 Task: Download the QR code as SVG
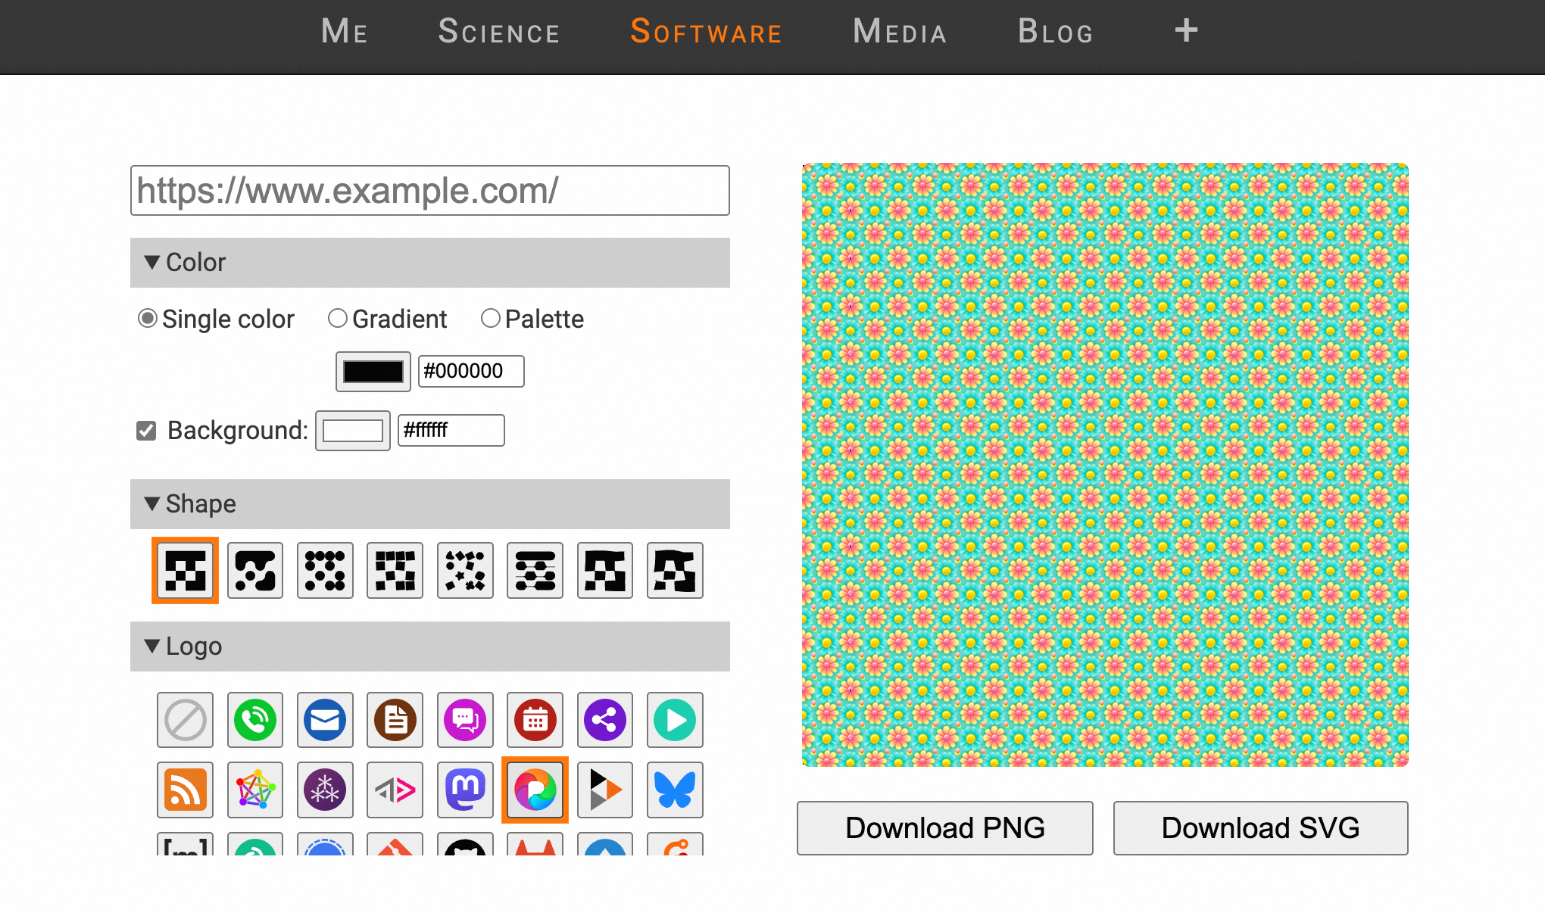1261,828
